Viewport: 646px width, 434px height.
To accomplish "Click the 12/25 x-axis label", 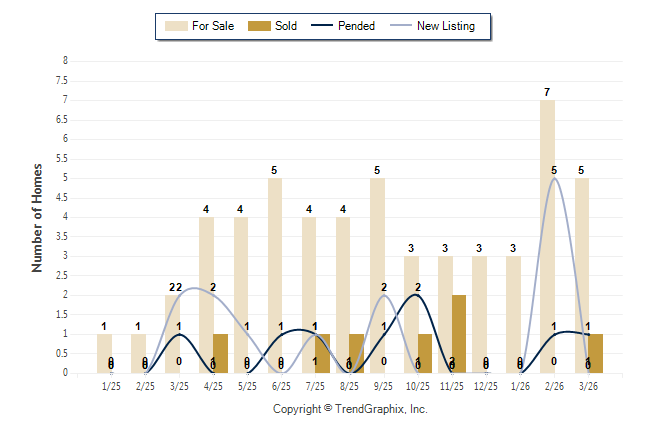I will coord(486,387).
